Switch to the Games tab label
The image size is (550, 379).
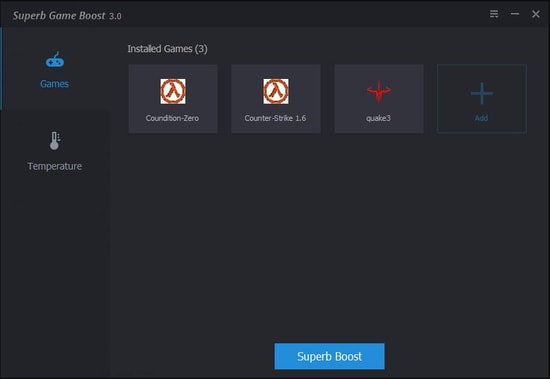pos(54,84)
